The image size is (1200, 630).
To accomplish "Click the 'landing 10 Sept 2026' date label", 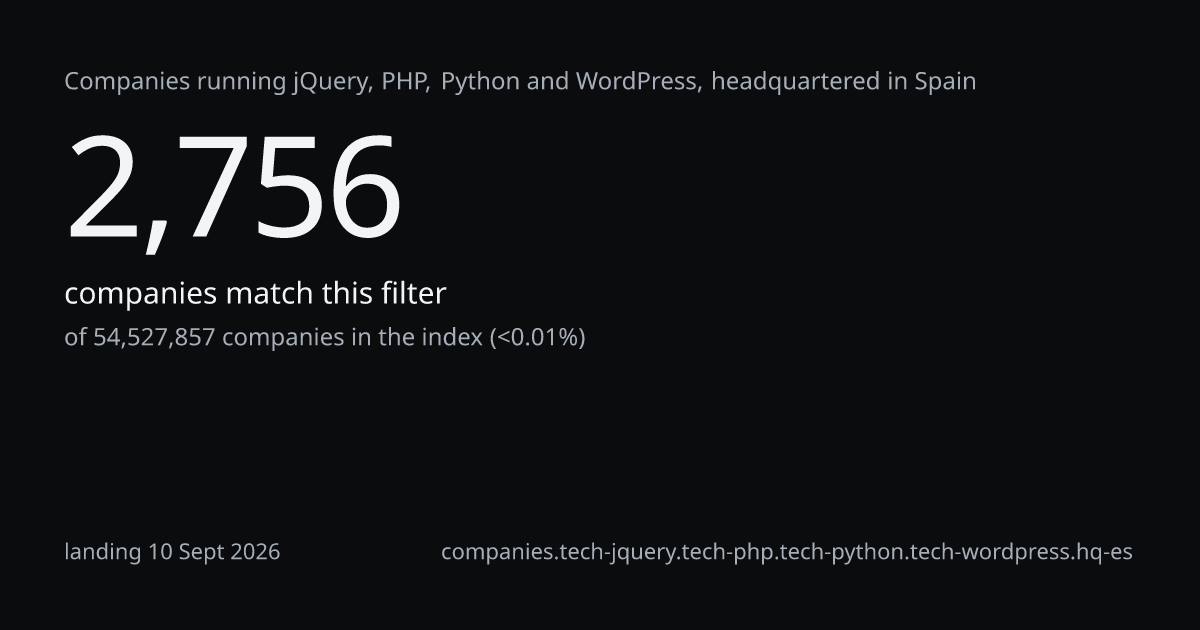I will (172, 552).
